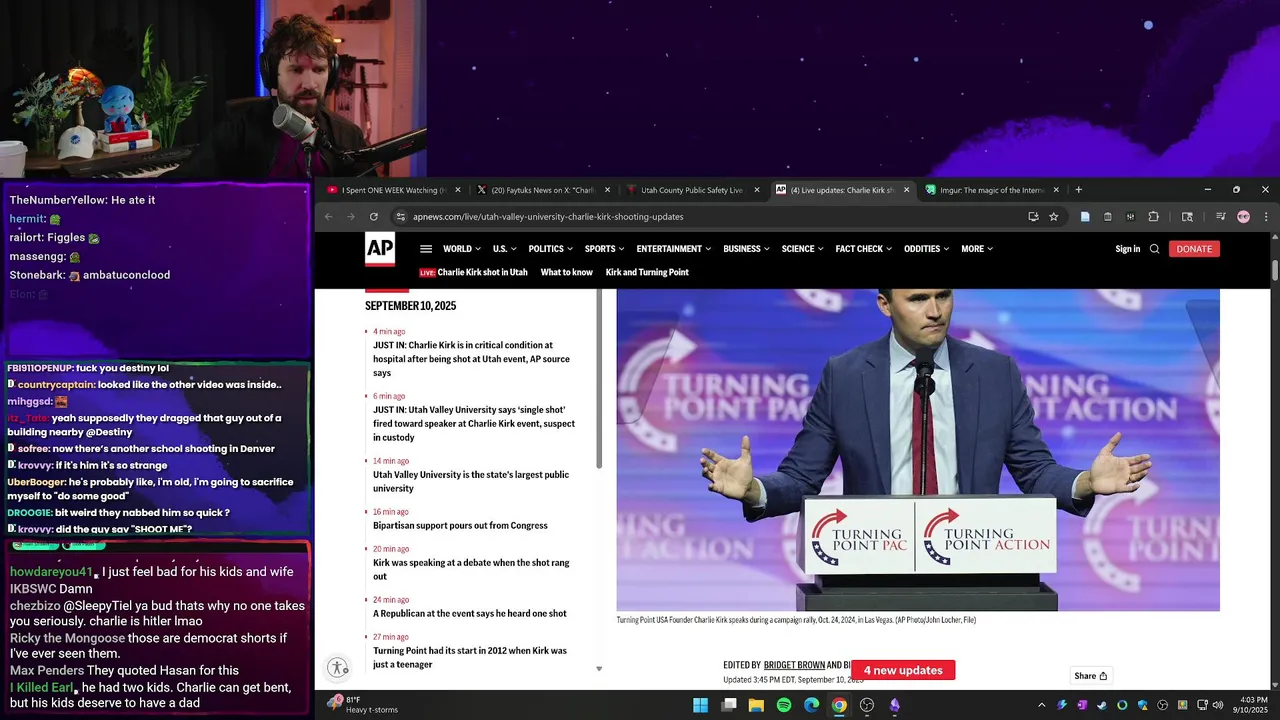This screenshot has width=1280, height=720.
Task: Click the page vertical scrollbar thumb
Action: (1275, 269)
